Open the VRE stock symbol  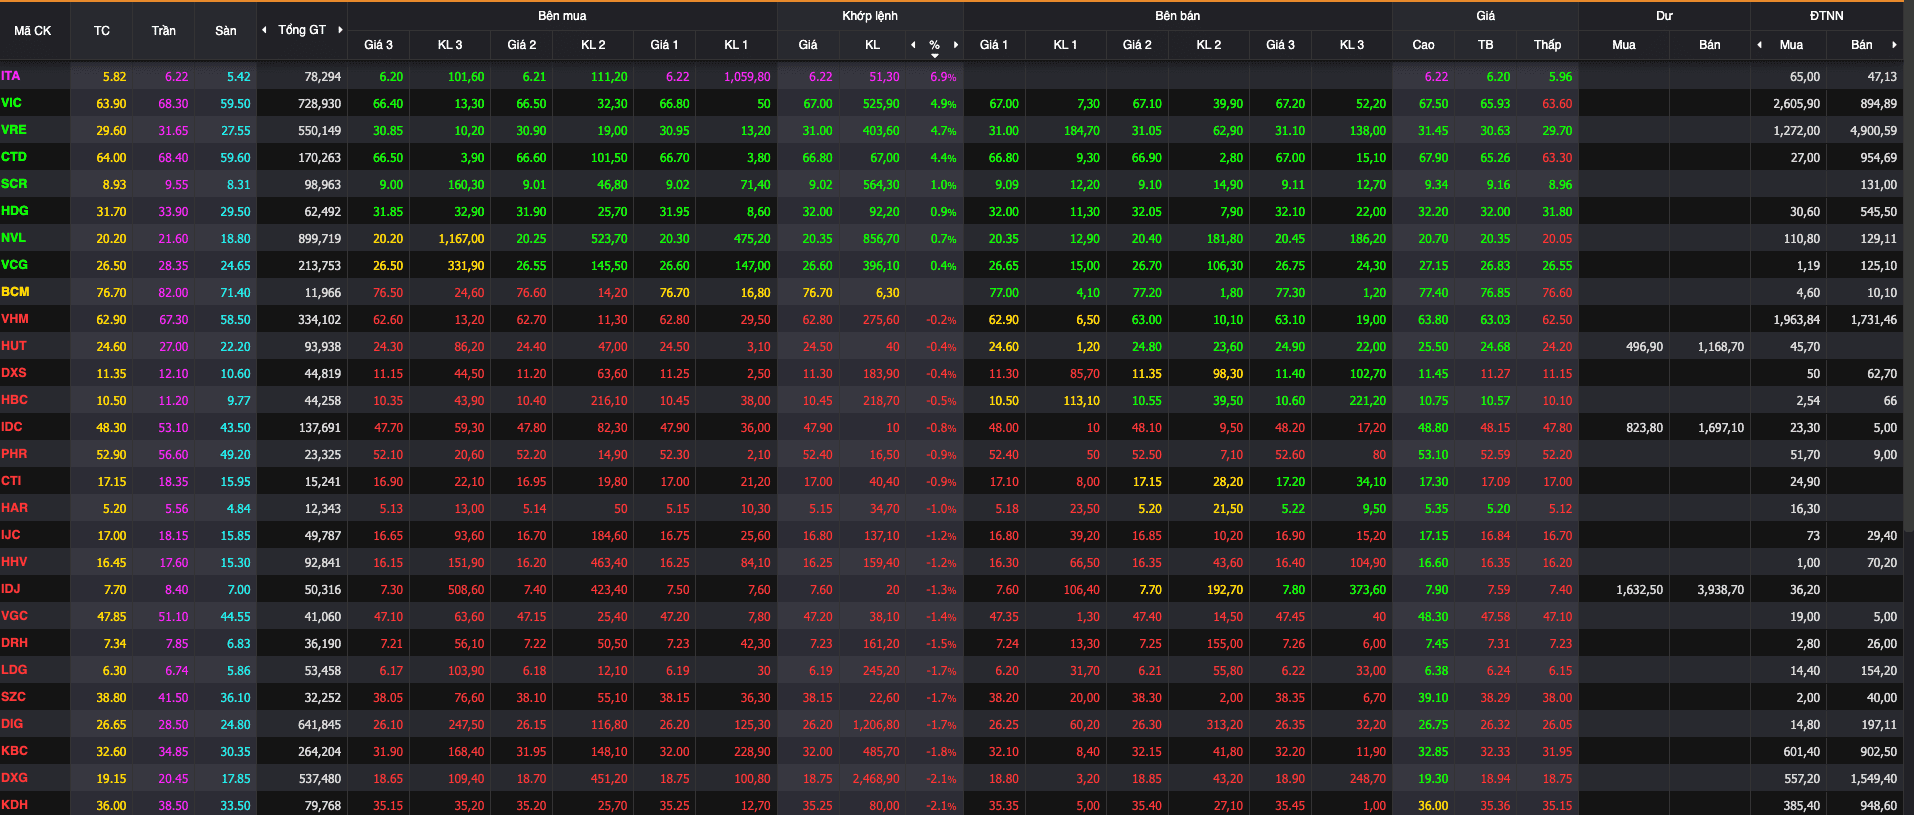tap(14, 130)
